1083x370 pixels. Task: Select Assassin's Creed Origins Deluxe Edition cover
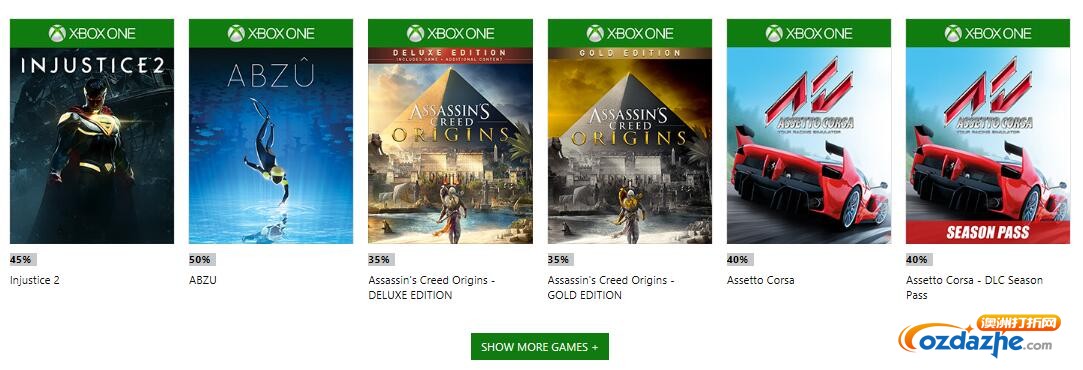tap(450, 145)
